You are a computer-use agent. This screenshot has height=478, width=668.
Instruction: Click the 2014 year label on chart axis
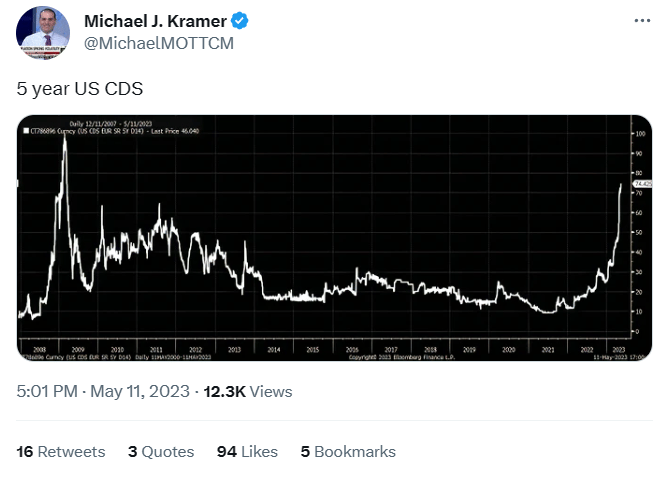tap(274, 349)
